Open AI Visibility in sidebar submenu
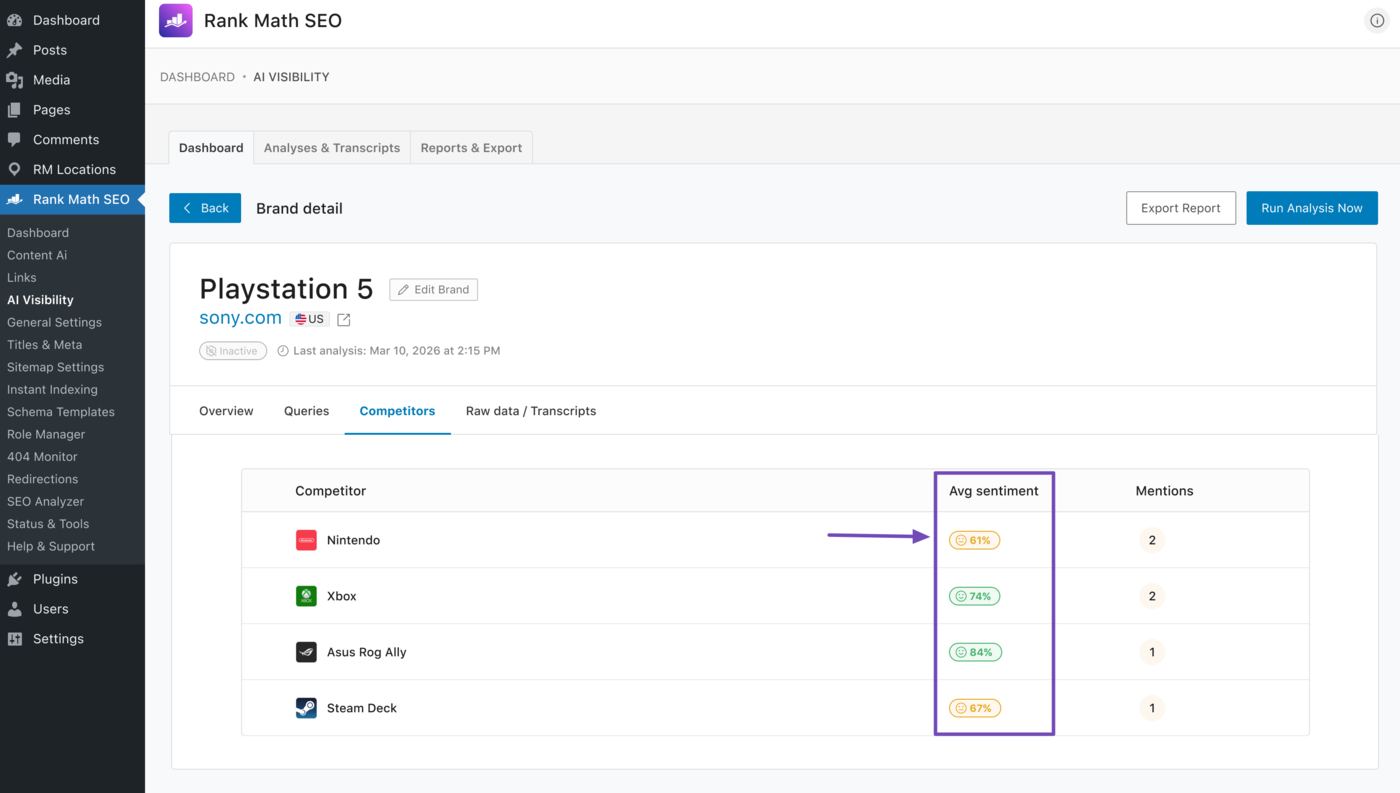The image size is (1400, 793). click(x=40, y=300)
